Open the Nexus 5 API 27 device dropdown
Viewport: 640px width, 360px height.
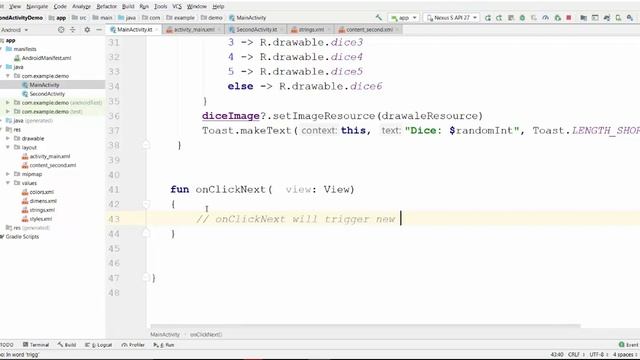tap(451, 18)
